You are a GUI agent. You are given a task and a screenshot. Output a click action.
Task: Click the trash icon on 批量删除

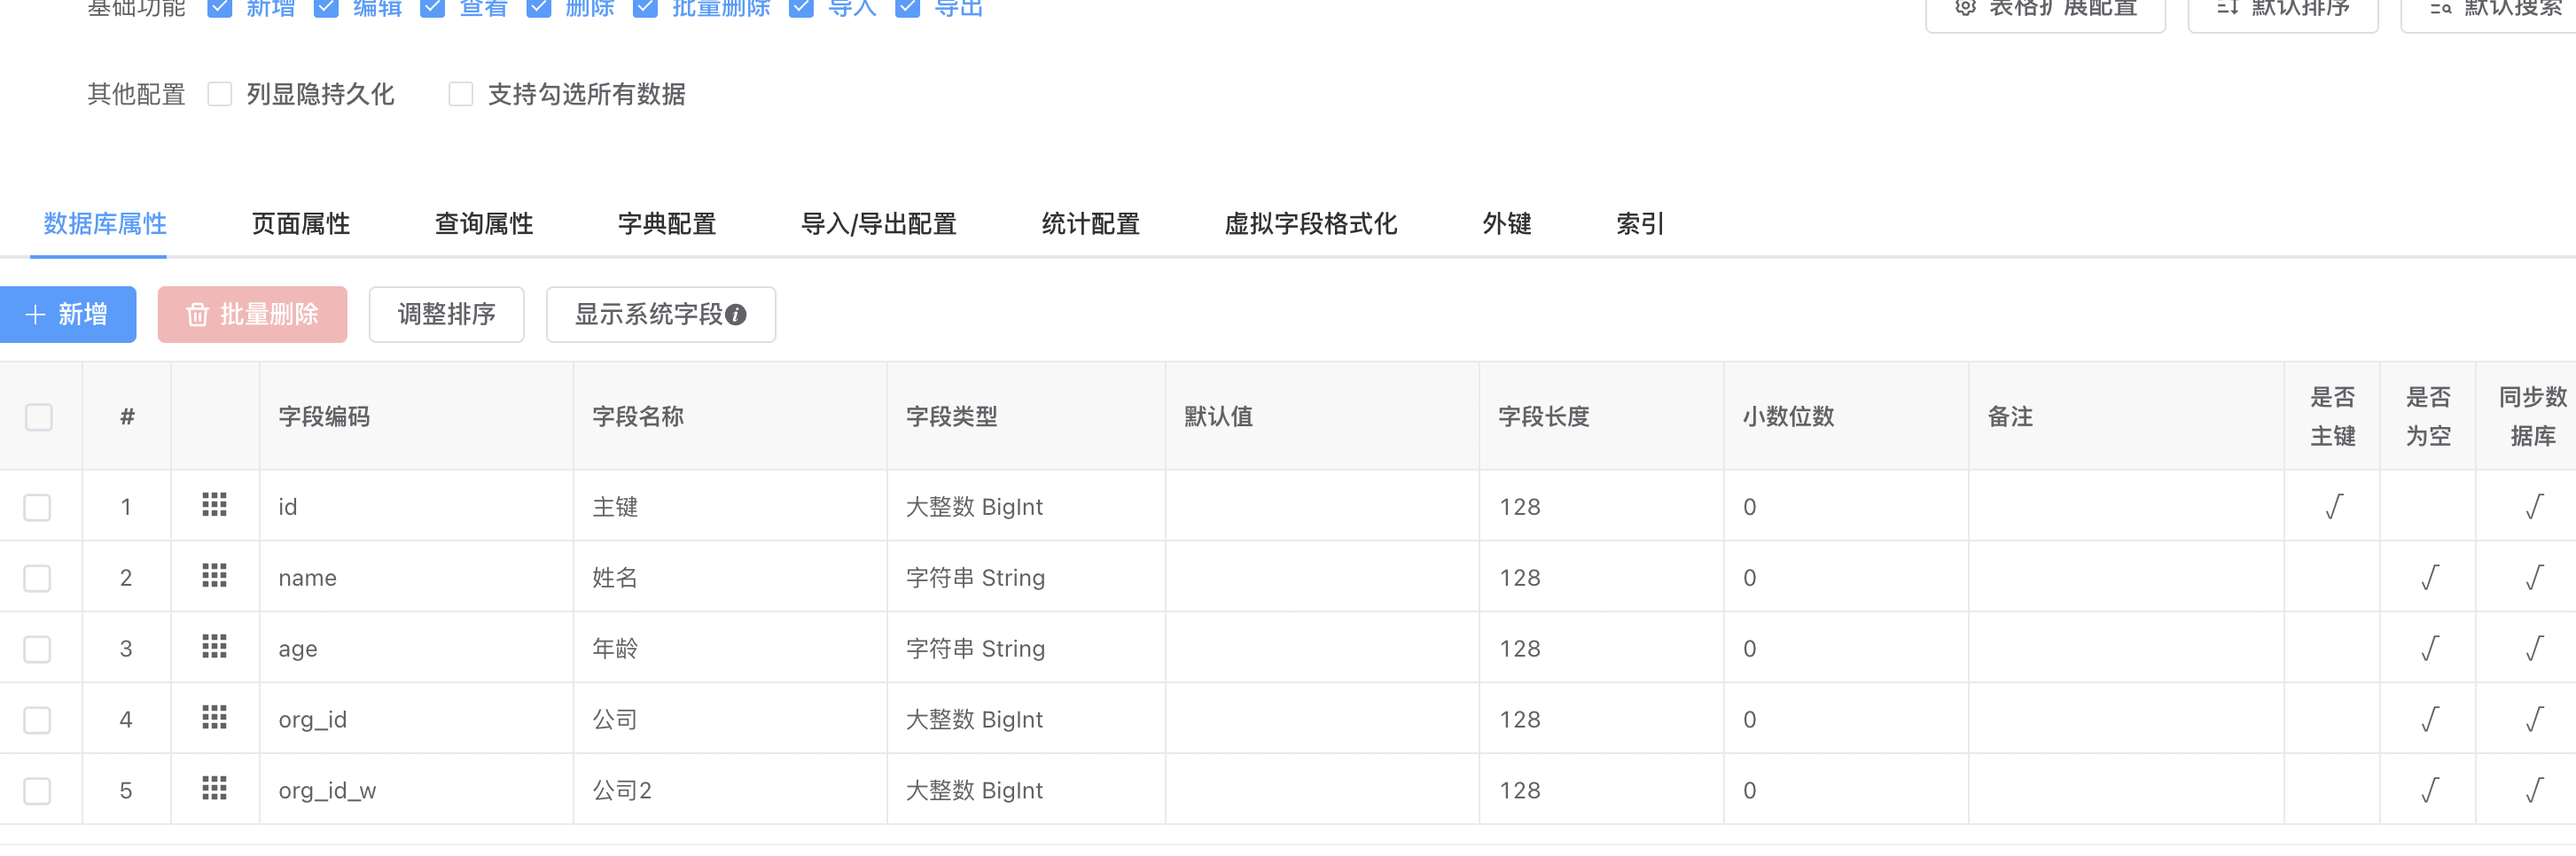(x=197, y=315)
